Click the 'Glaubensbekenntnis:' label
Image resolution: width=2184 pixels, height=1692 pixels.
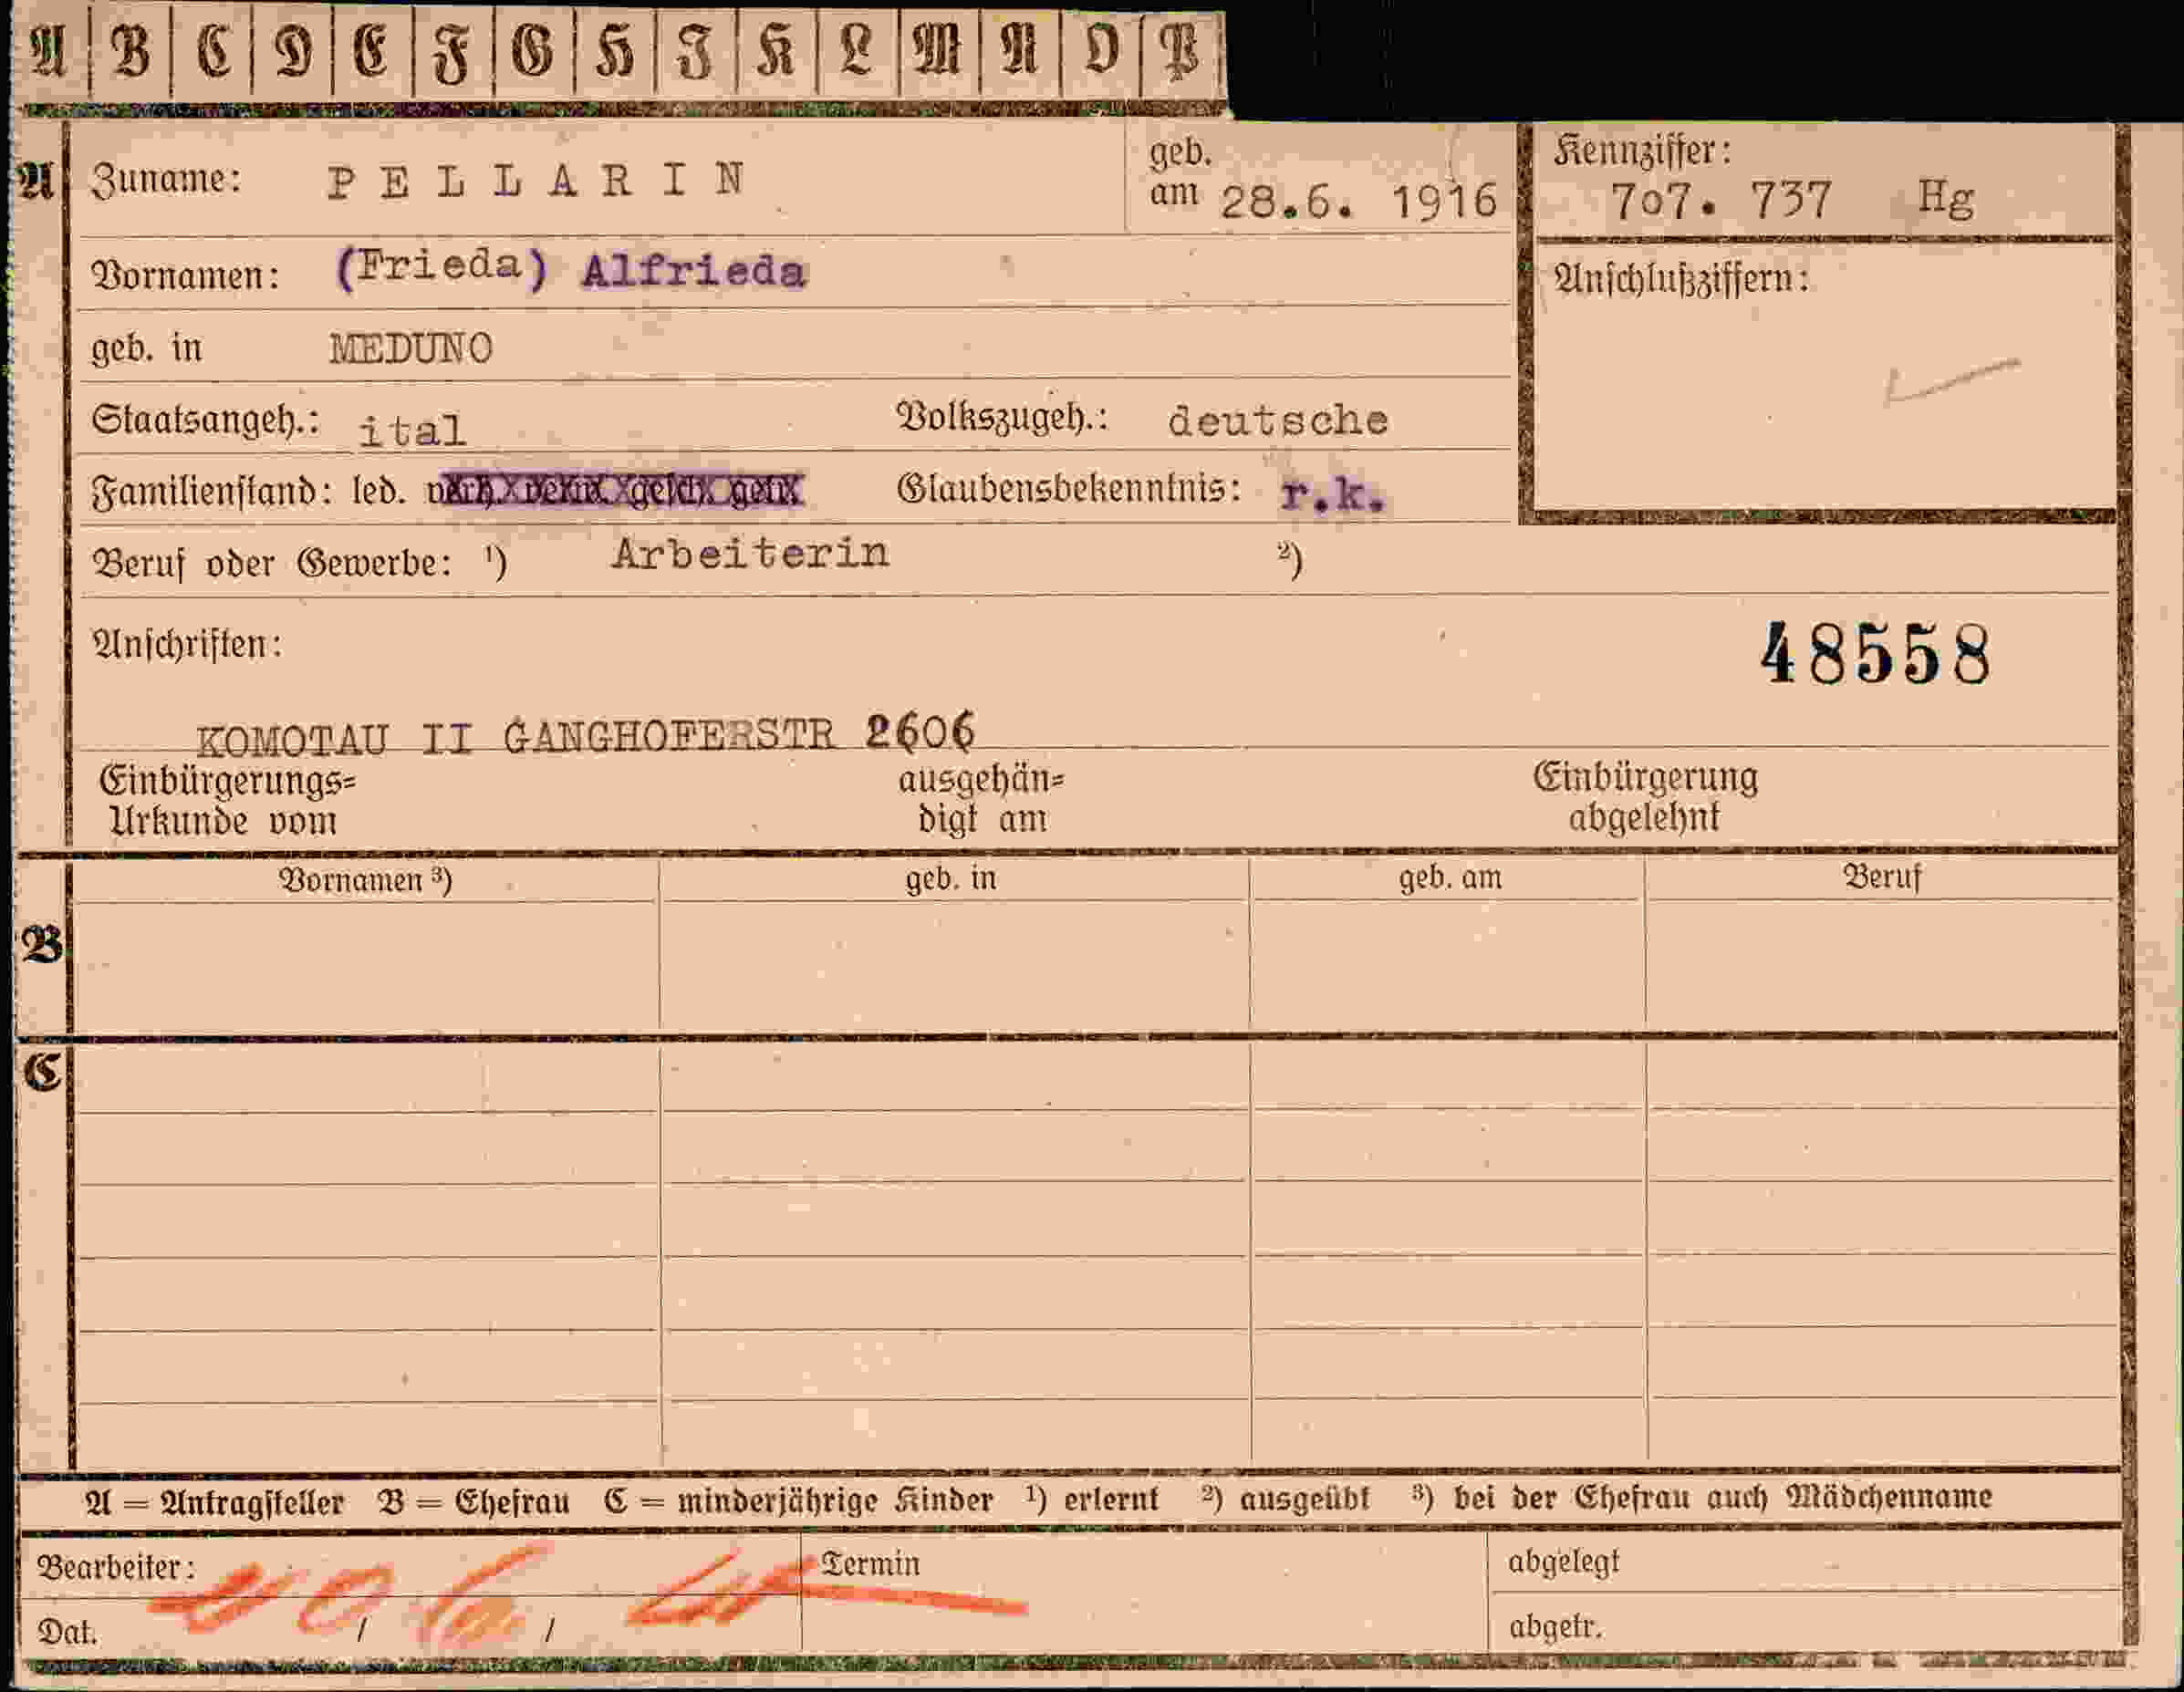point(1069,489)
